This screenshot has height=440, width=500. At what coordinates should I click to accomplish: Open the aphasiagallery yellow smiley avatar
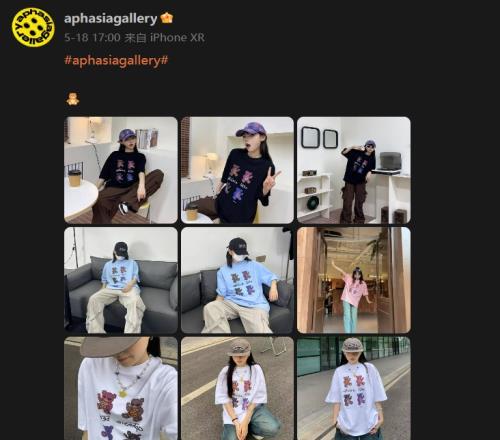click(x=33, y=27)
